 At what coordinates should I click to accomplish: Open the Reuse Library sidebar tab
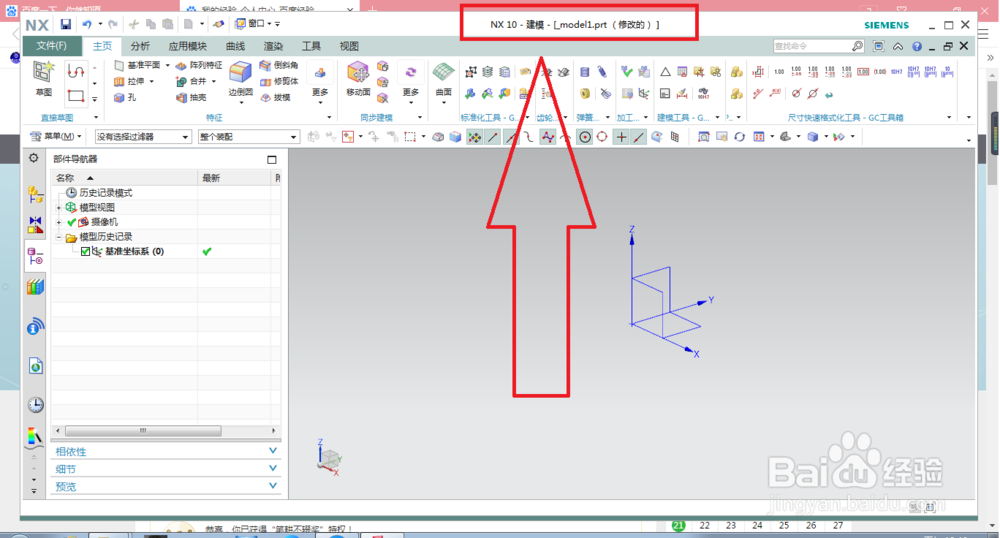(35, 287)
